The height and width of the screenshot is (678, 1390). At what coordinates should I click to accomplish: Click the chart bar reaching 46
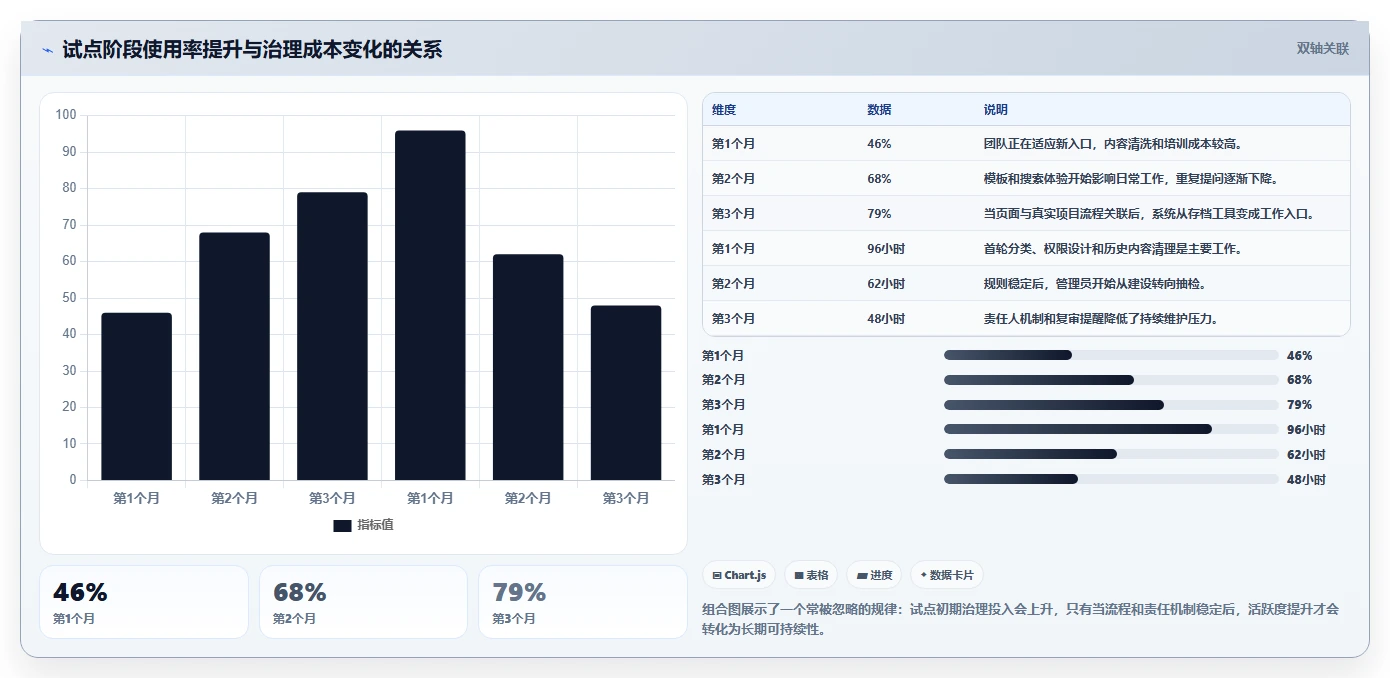136,397
